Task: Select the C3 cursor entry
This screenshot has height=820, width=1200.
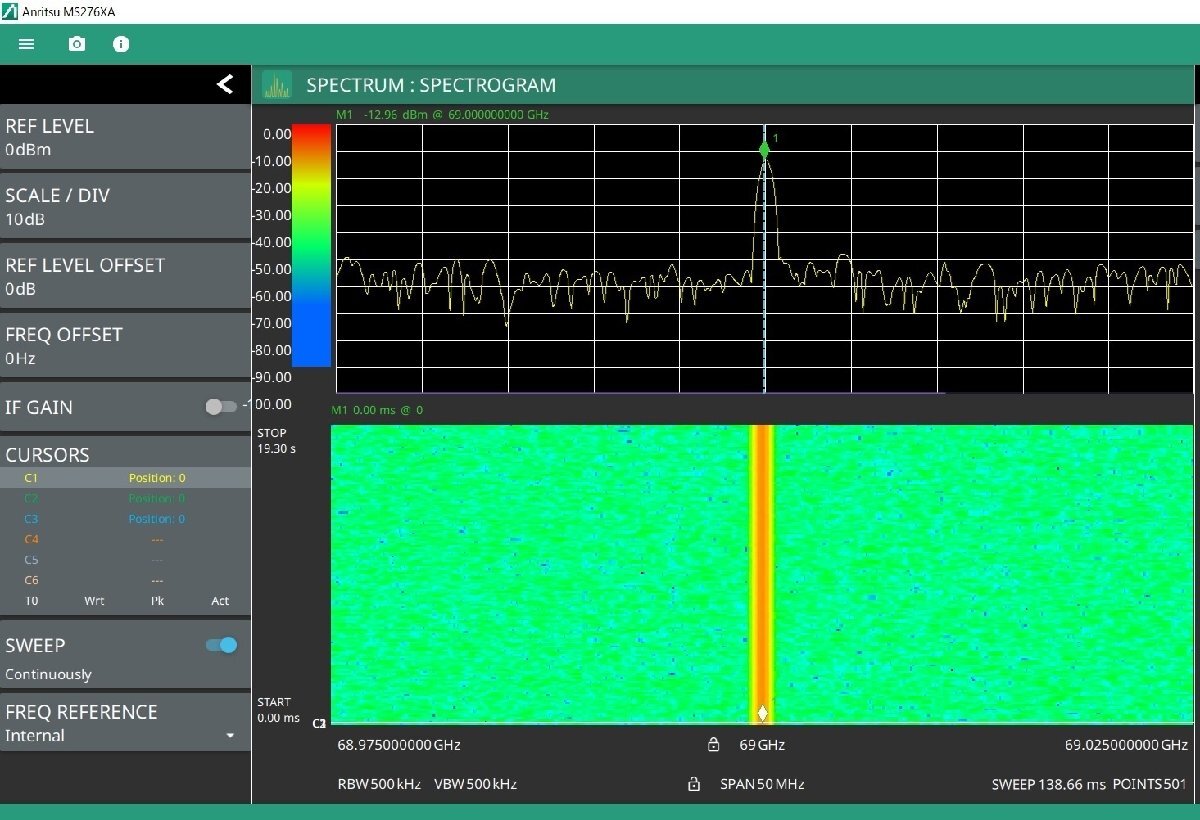Action: point(125,519)
